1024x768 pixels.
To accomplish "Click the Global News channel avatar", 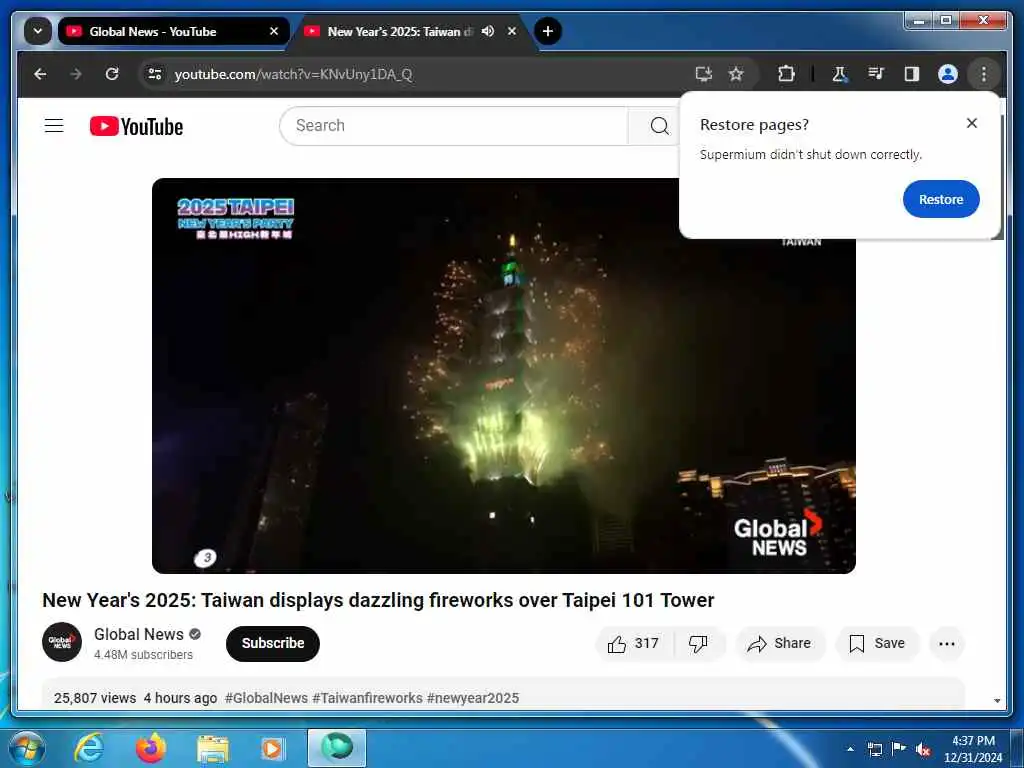I will (x=62, y=642).
